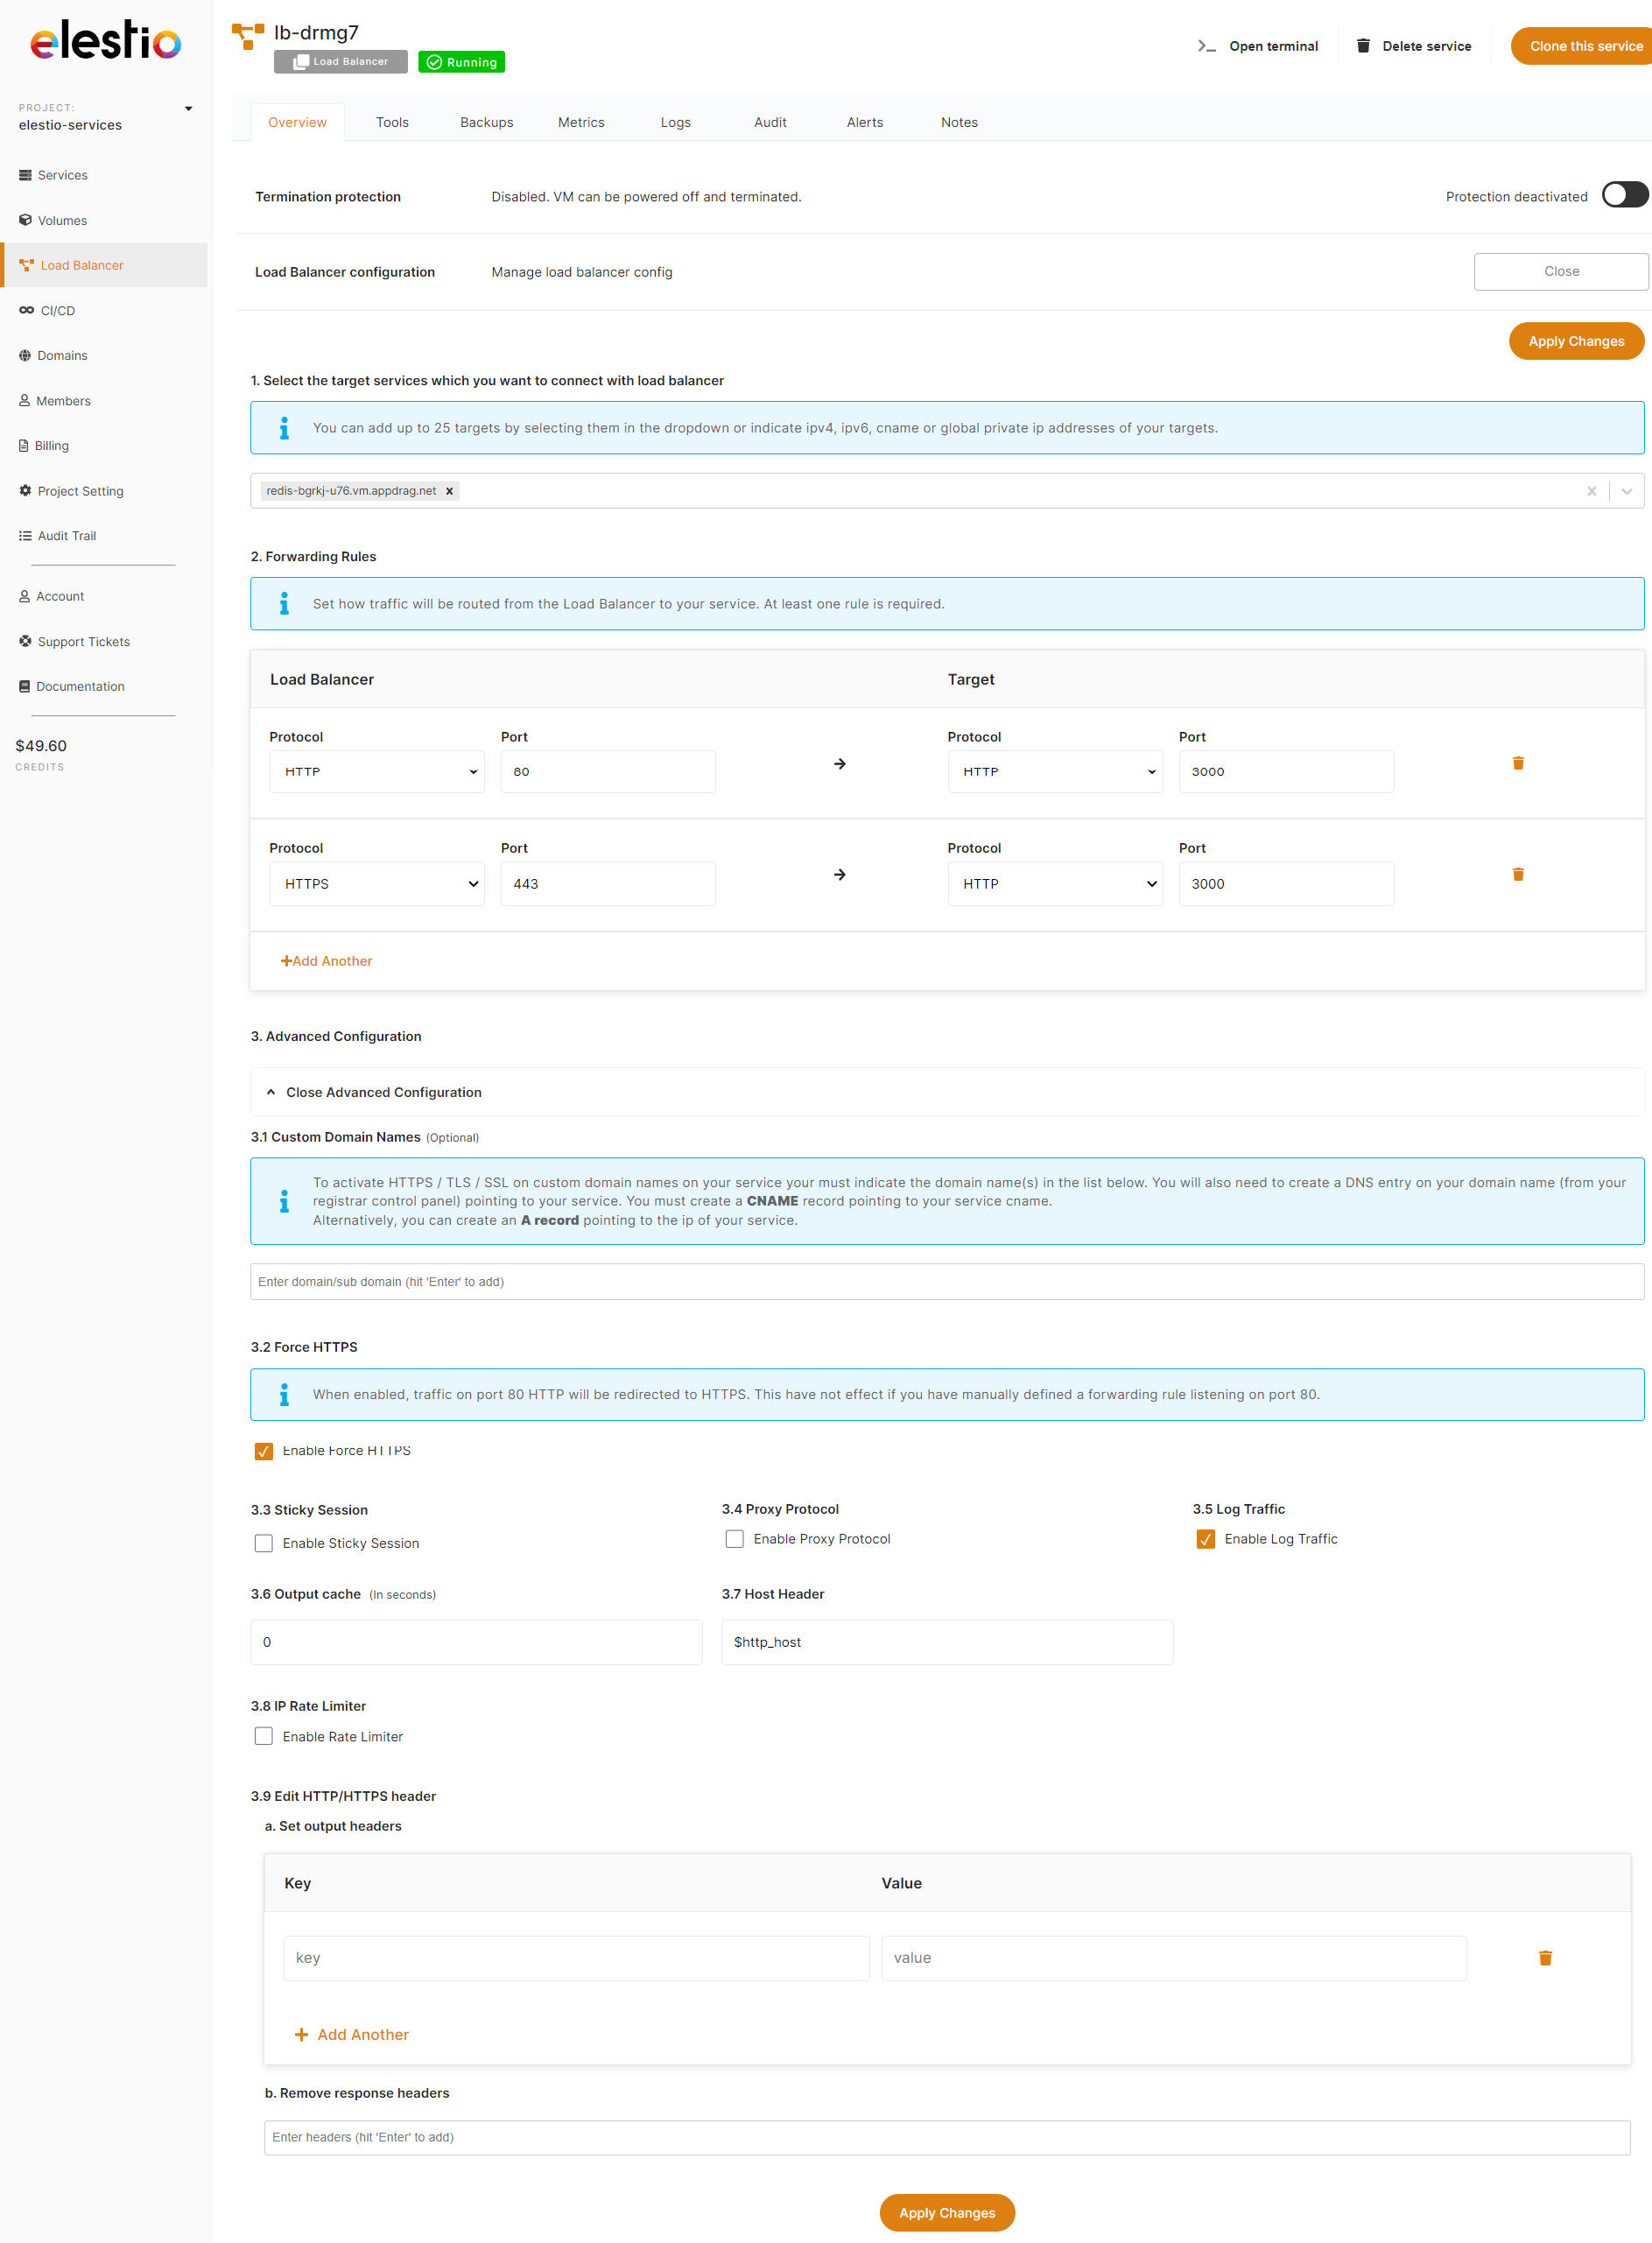Uncheck Enable Force HTTPS
The image size is (1652, 2243).
(x=263, y=1450)
